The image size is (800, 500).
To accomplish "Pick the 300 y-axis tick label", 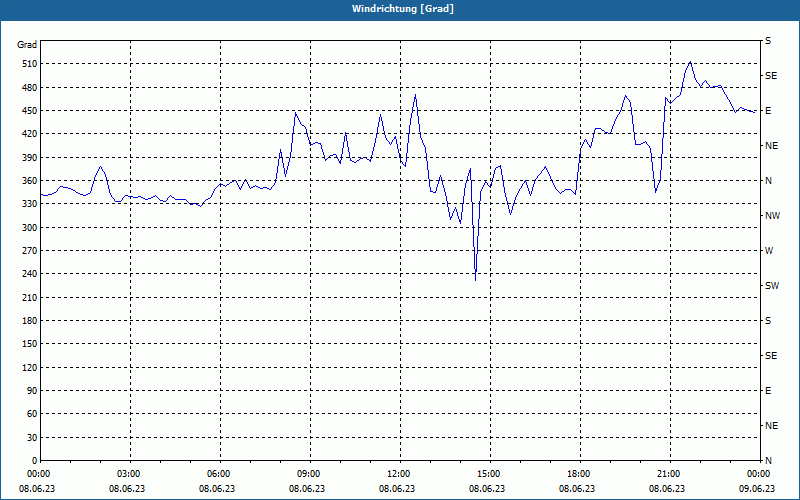I will 29,228.
